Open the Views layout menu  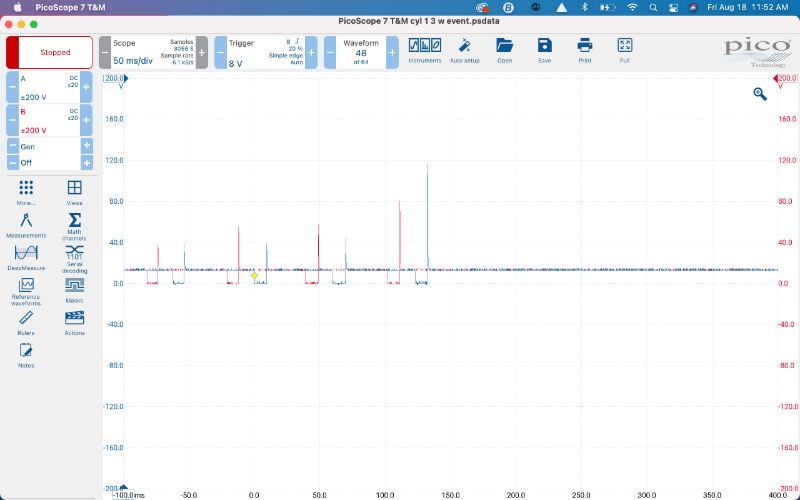[74, 190]
